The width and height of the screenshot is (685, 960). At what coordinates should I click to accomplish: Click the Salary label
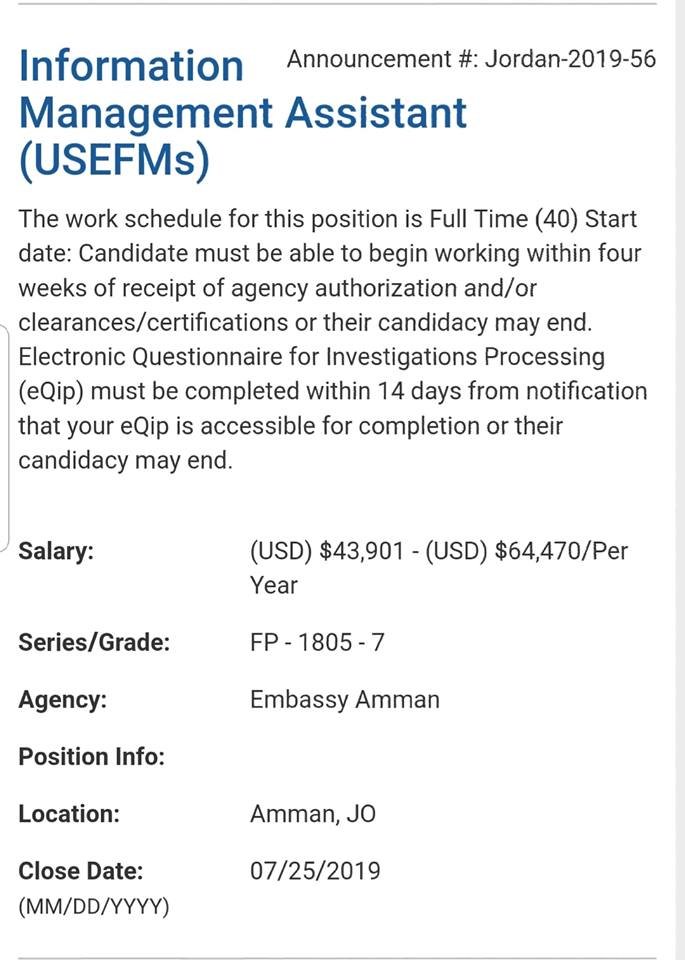[x=56, y=551]
